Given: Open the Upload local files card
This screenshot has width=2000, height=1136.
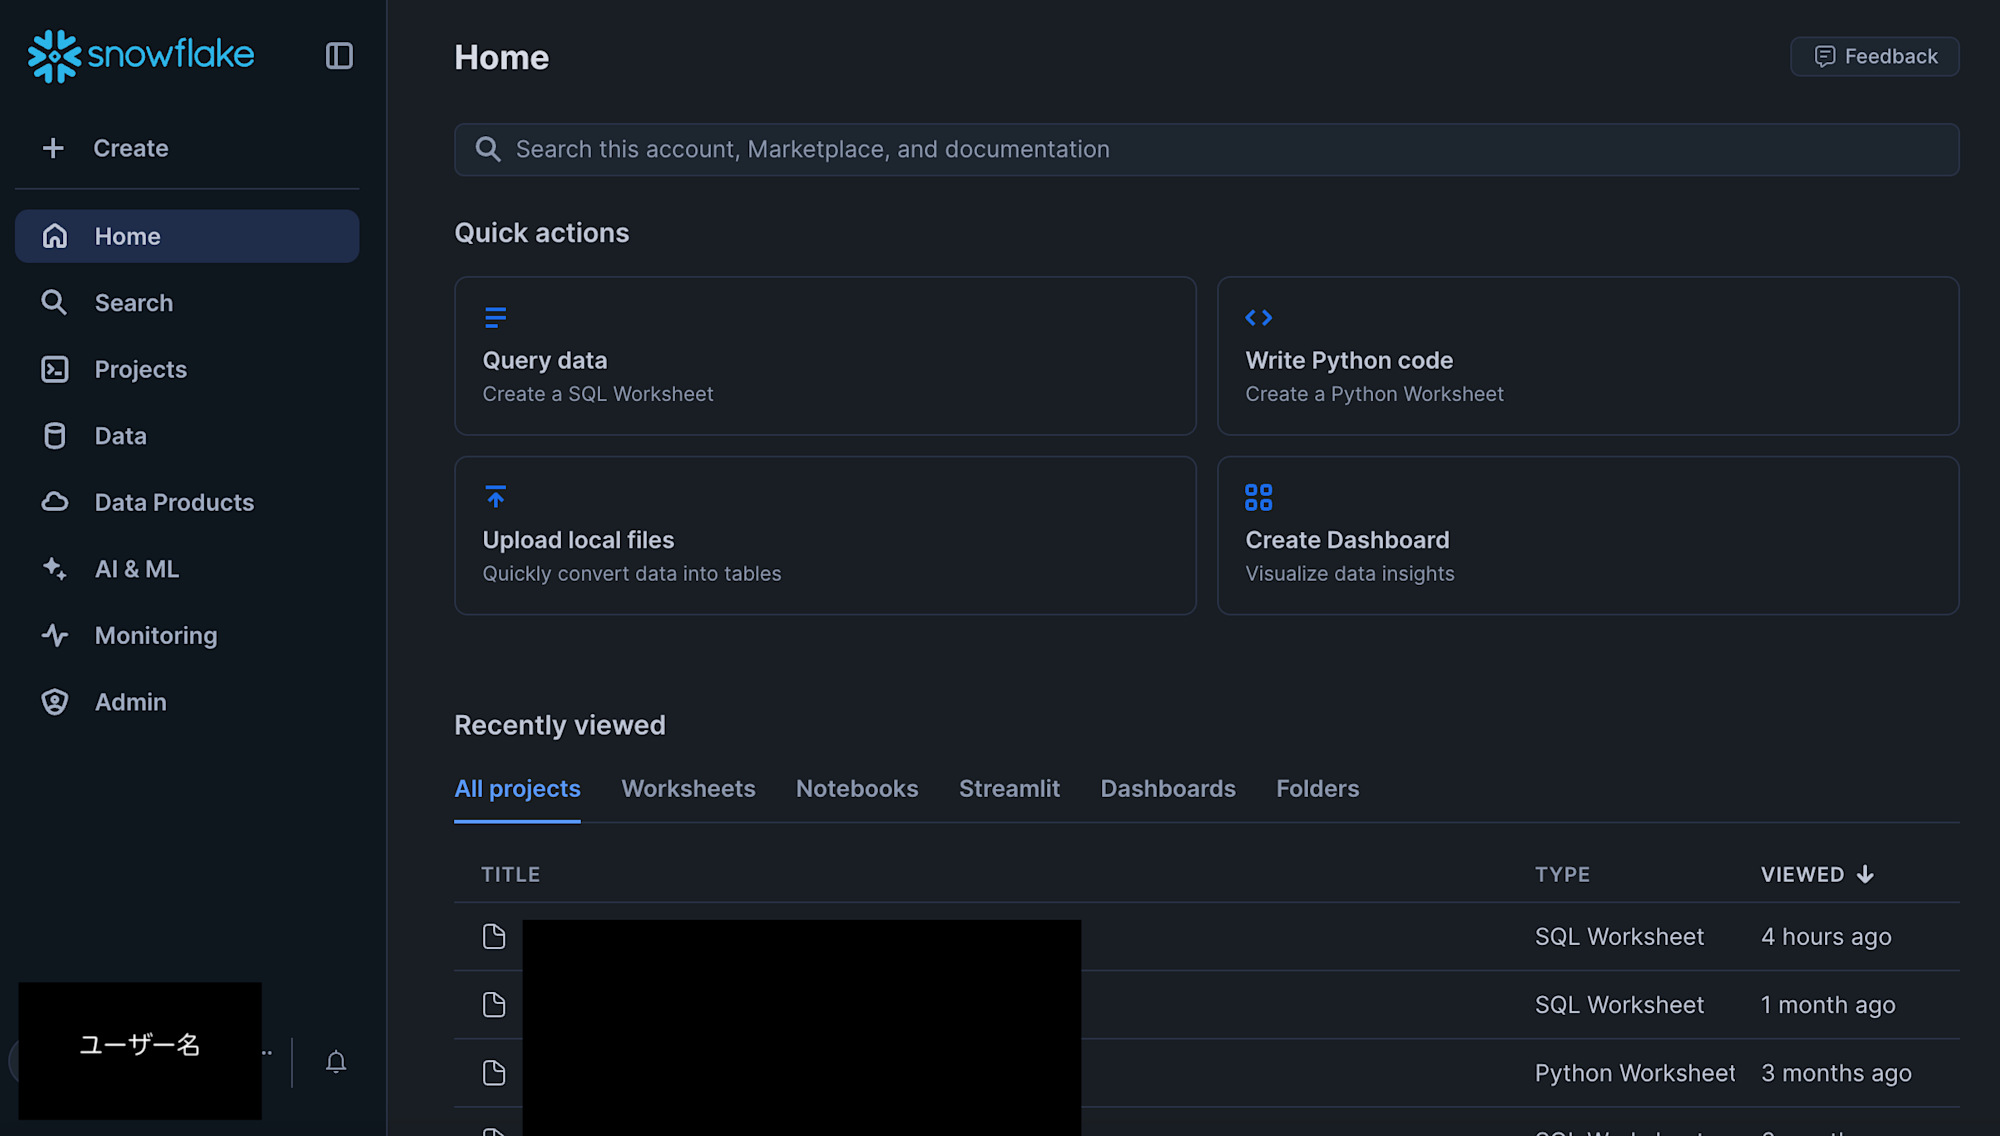Looking at the screenshot, I should [x=825, y=535].
